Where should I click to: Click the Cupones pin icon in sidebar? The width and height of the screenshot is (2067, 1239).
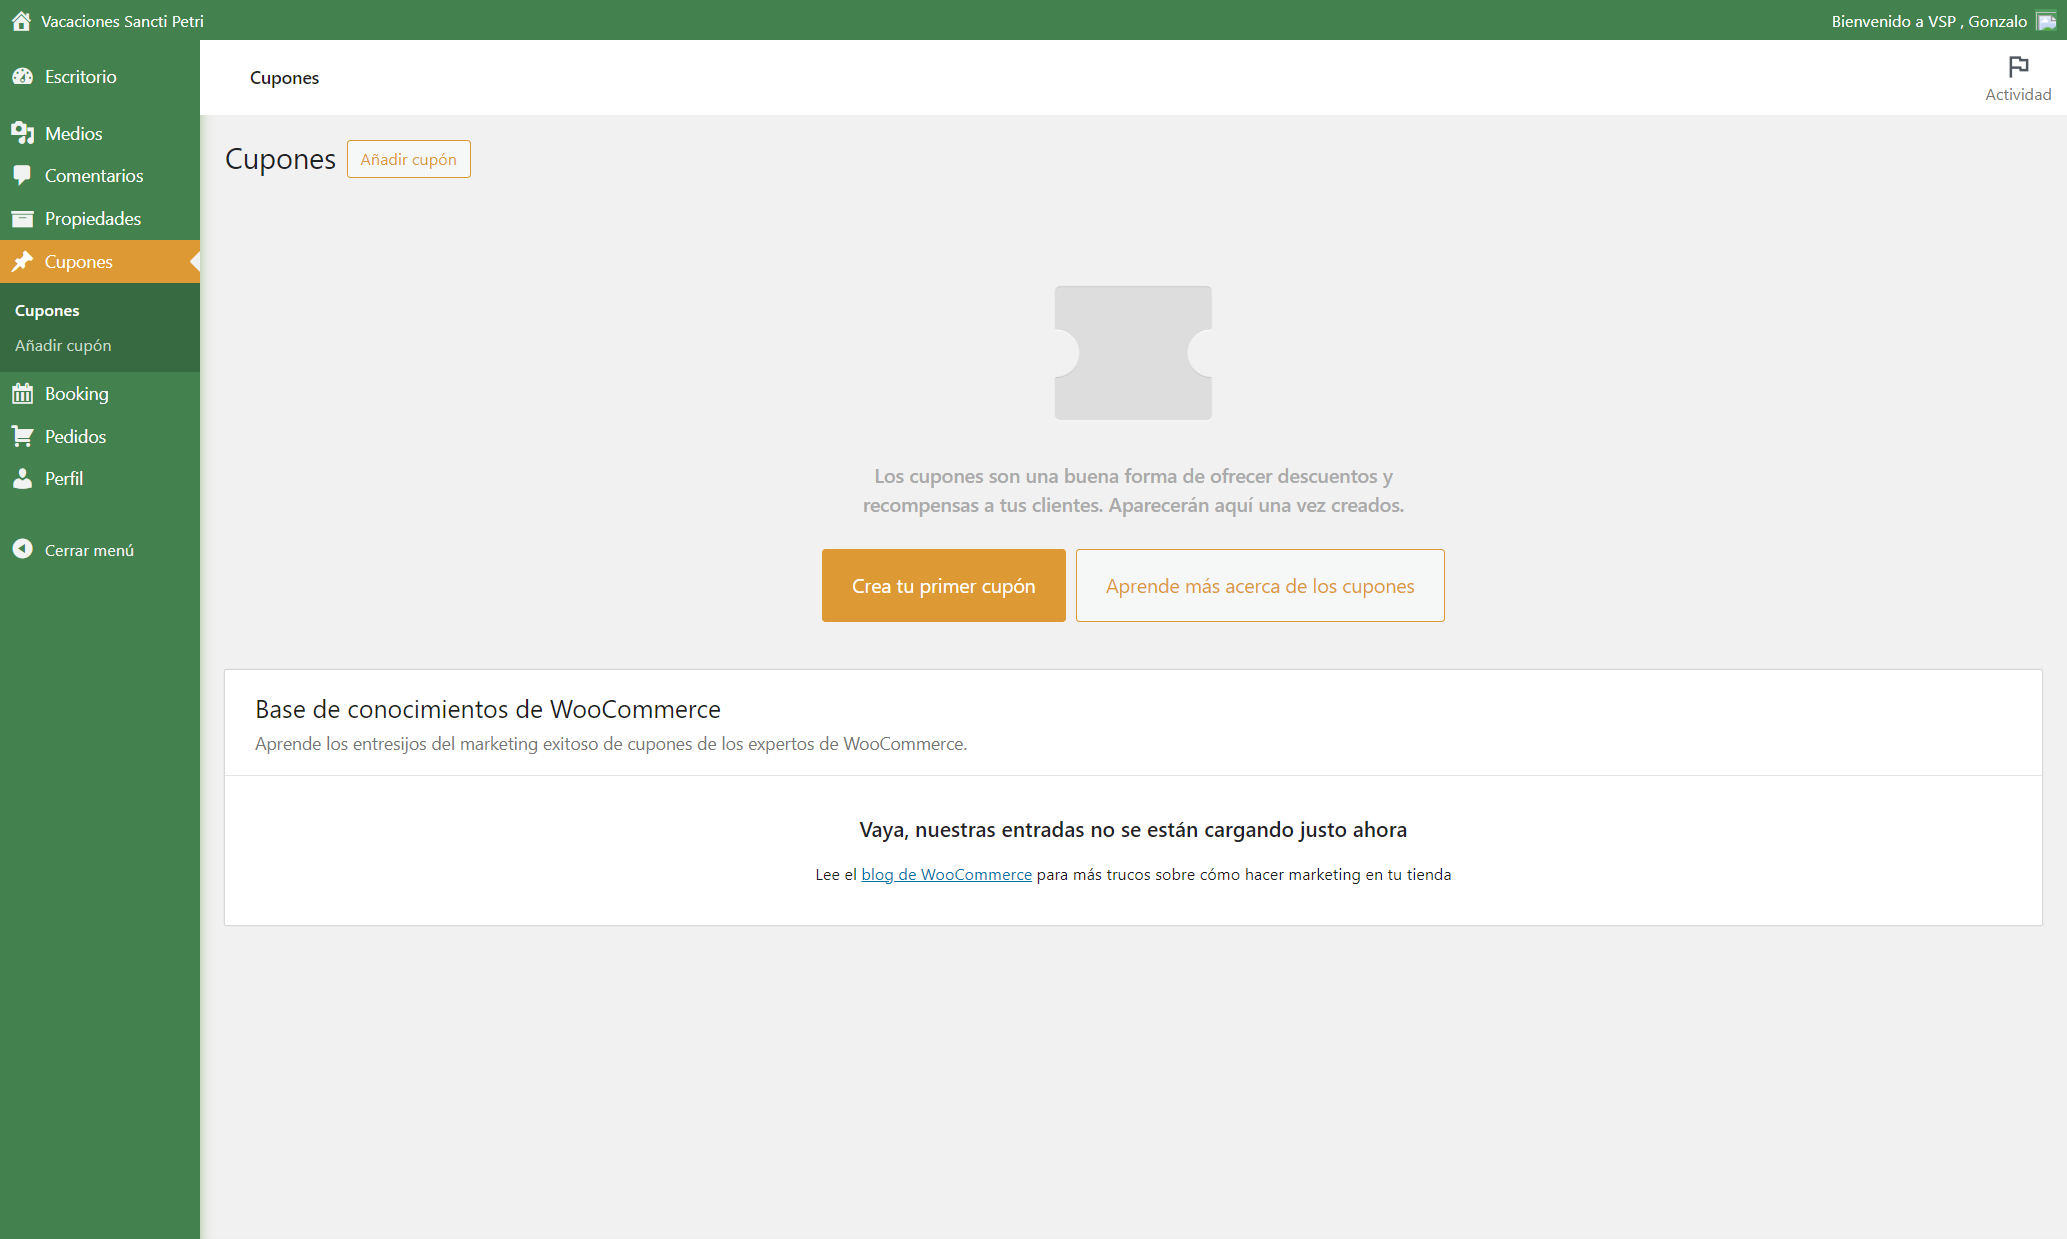[22, 261]
